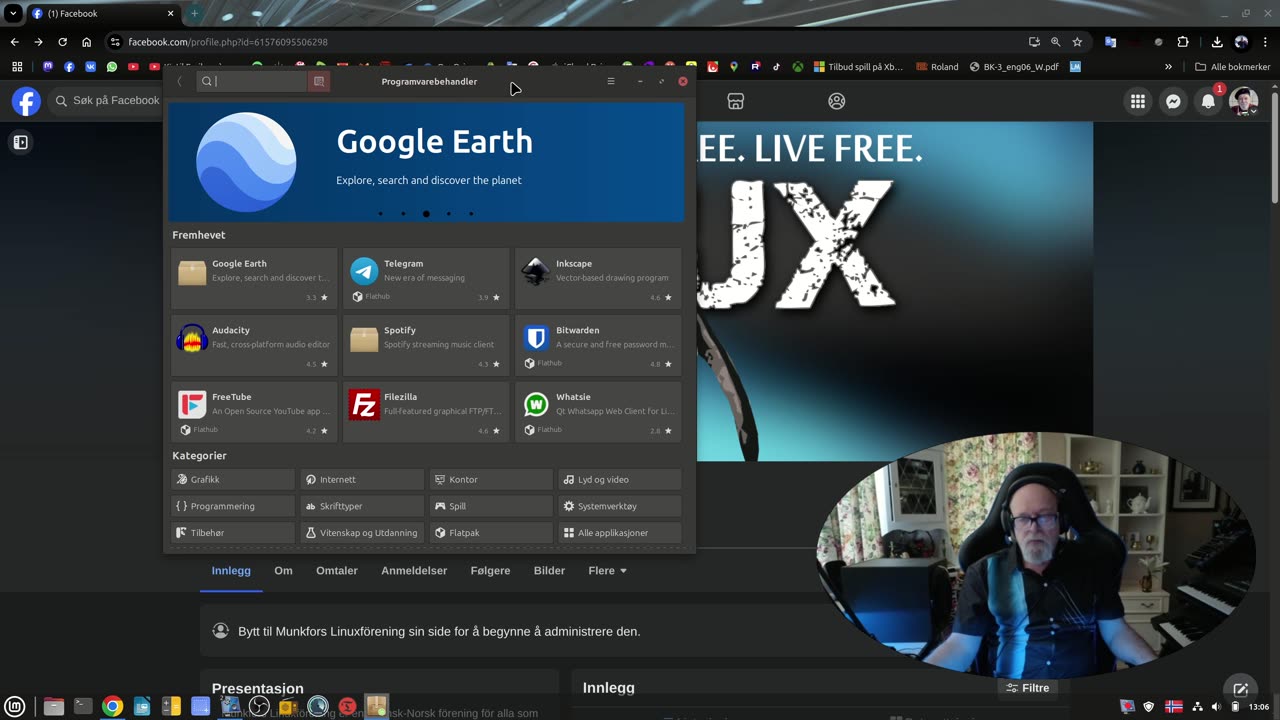
Task: Open Chrome downloads icon
Action: 1217,42
